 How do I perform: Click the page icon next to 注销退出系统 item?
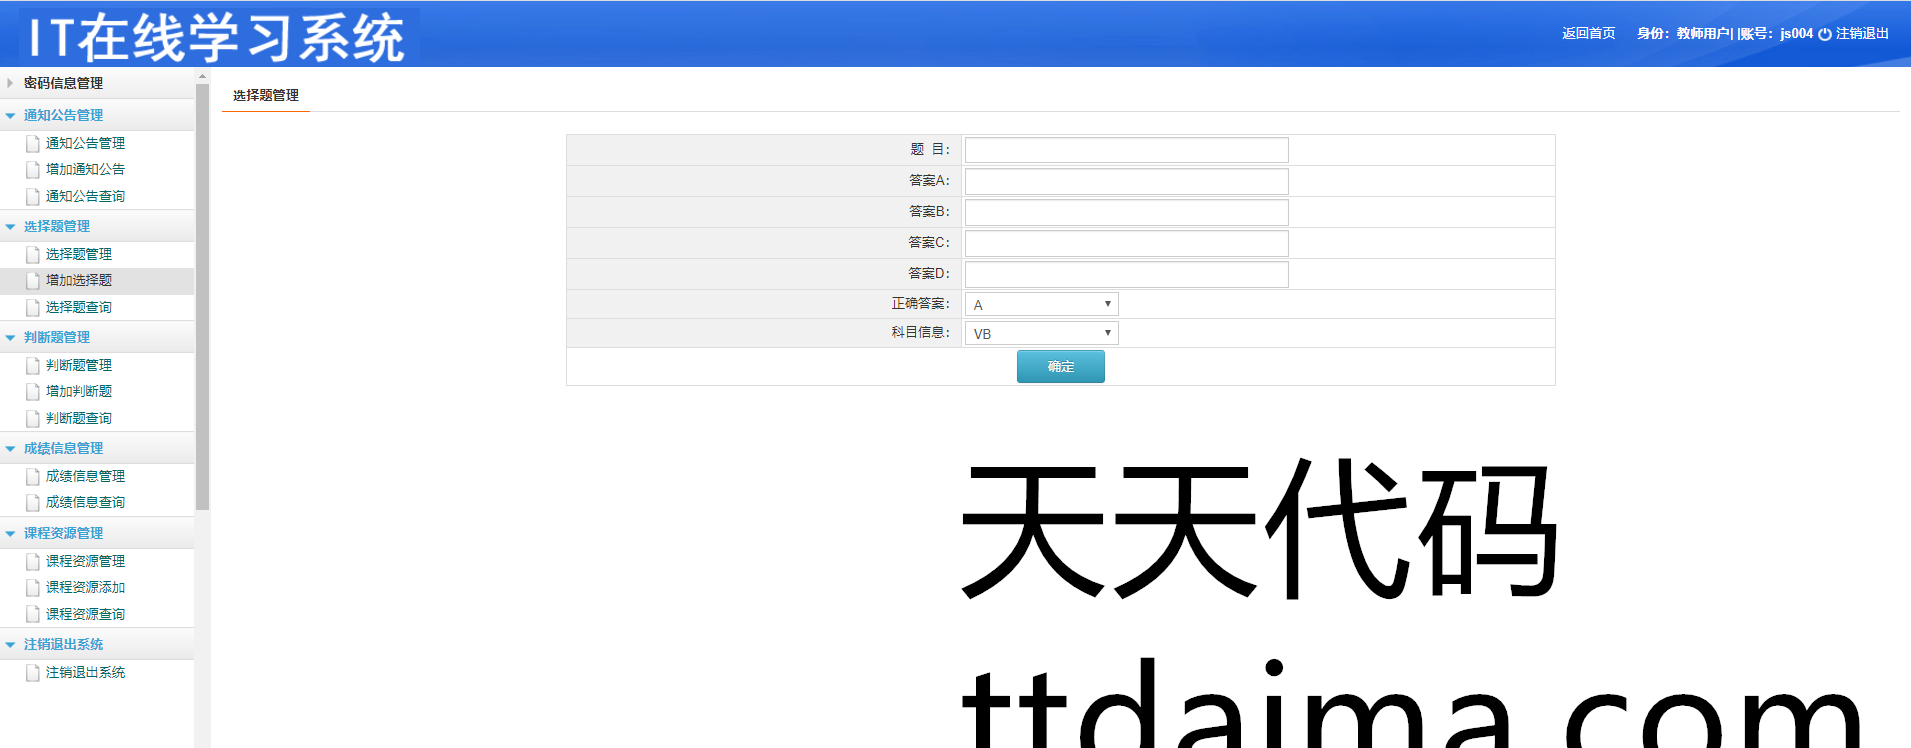pyautogui.click(x=33, y=673)
